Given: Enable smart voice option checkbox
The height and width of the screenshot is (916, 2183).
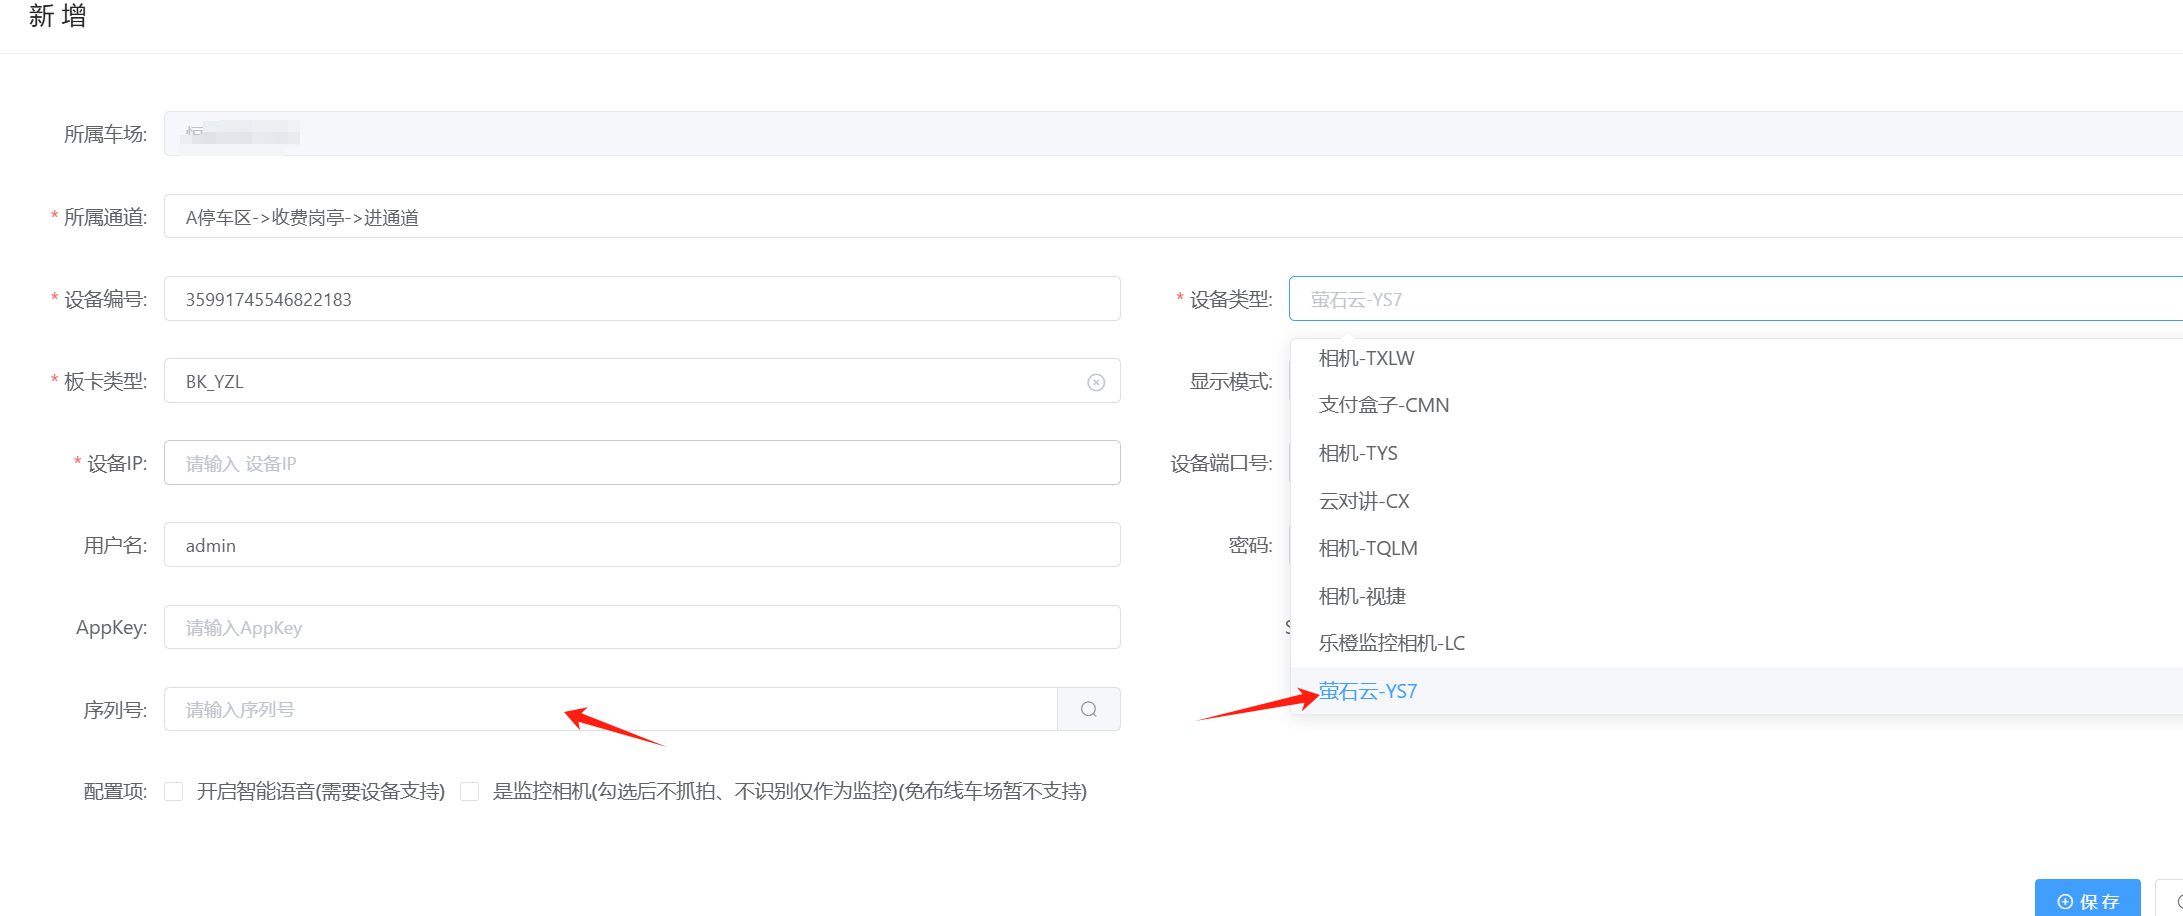Looking at the screenshot, I should pos(174,791).
